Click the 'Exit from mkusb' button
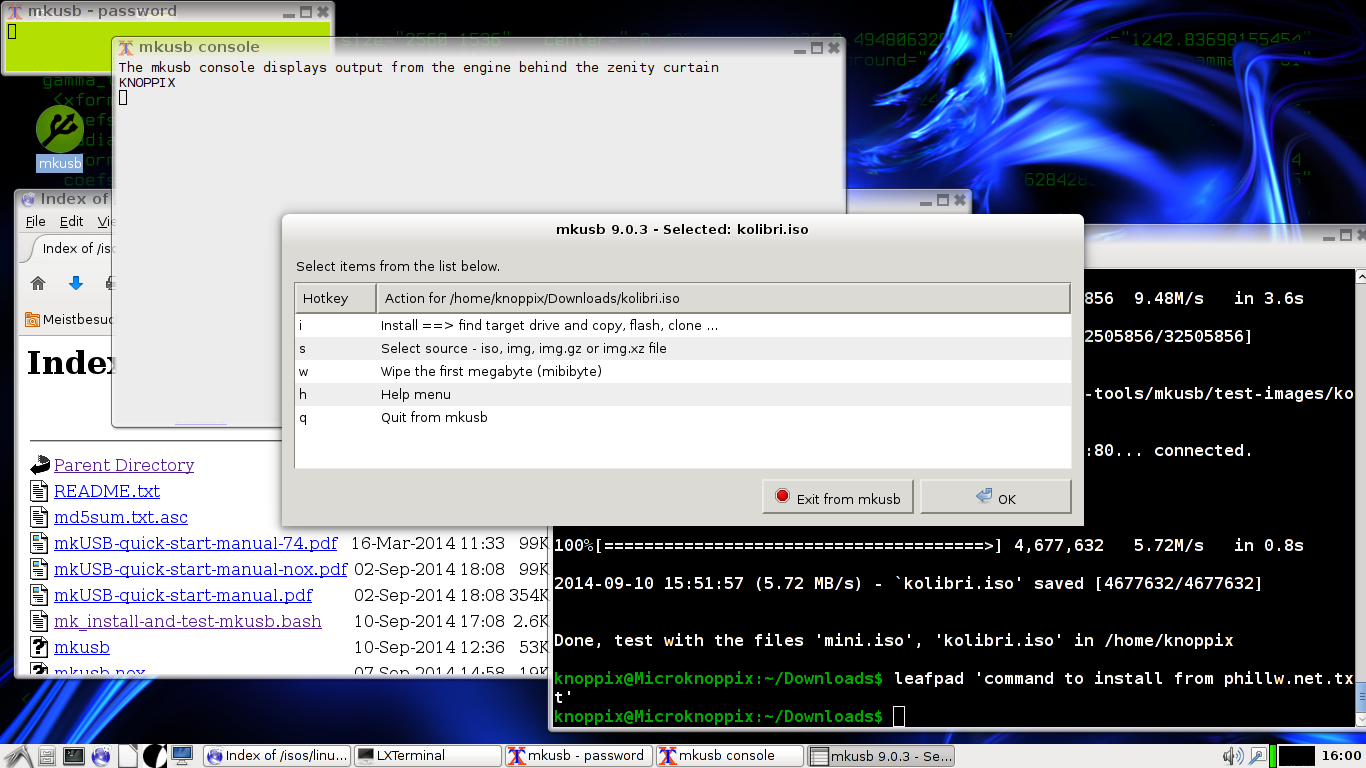 point(838,497)
